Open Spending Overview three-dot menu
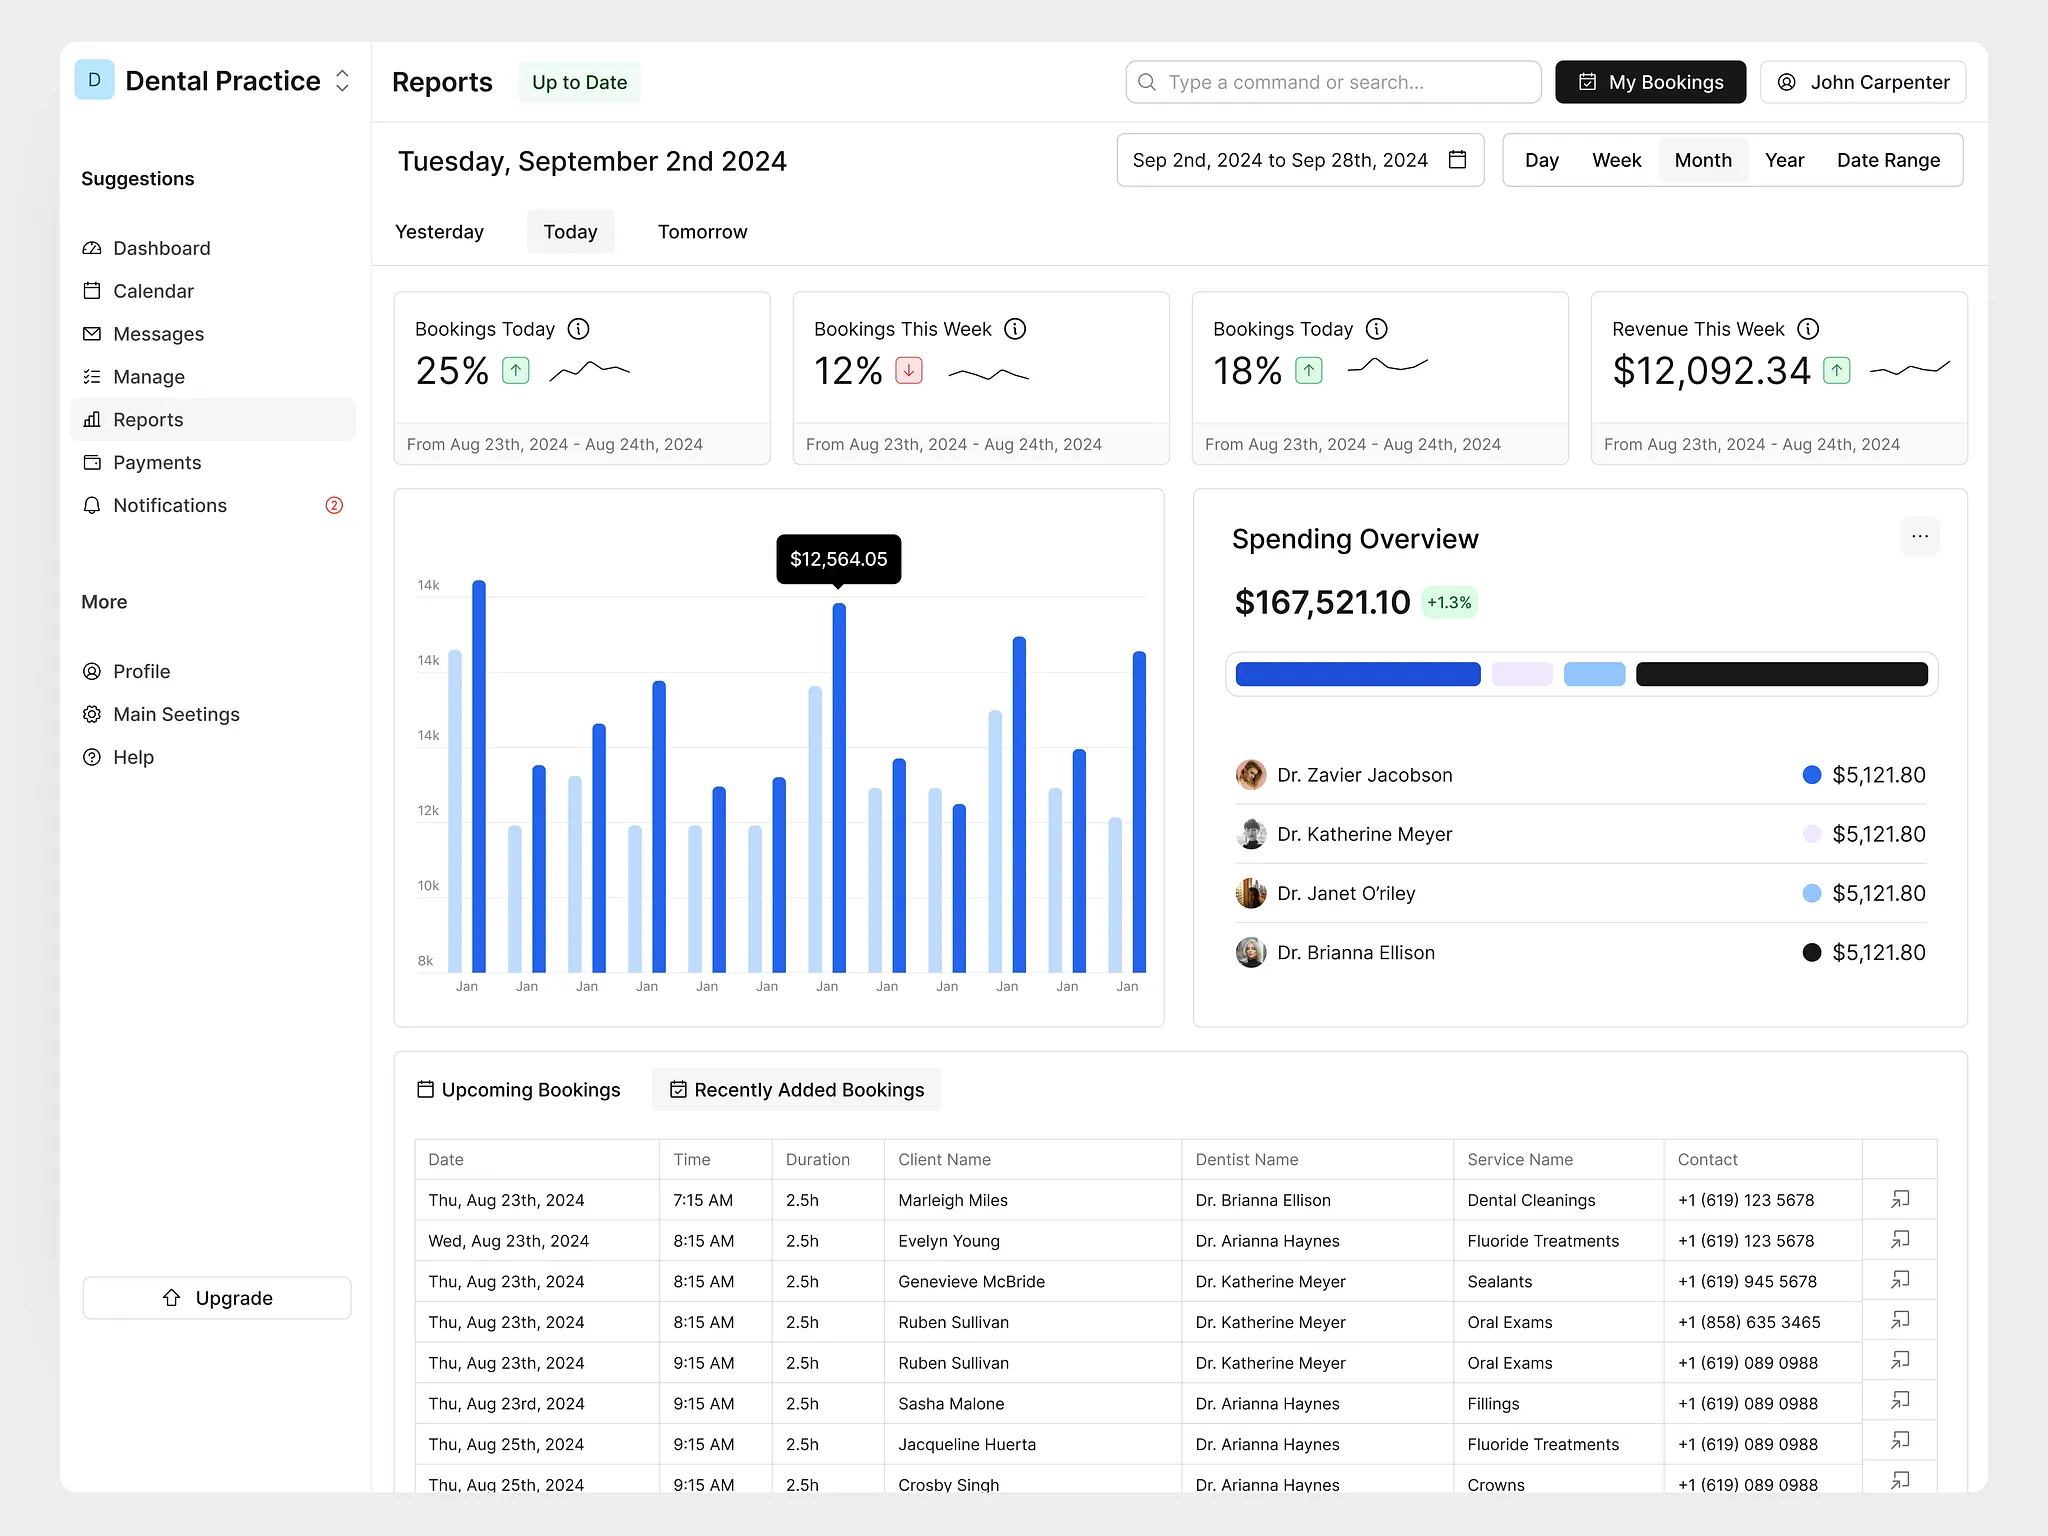 point(1919,537)
